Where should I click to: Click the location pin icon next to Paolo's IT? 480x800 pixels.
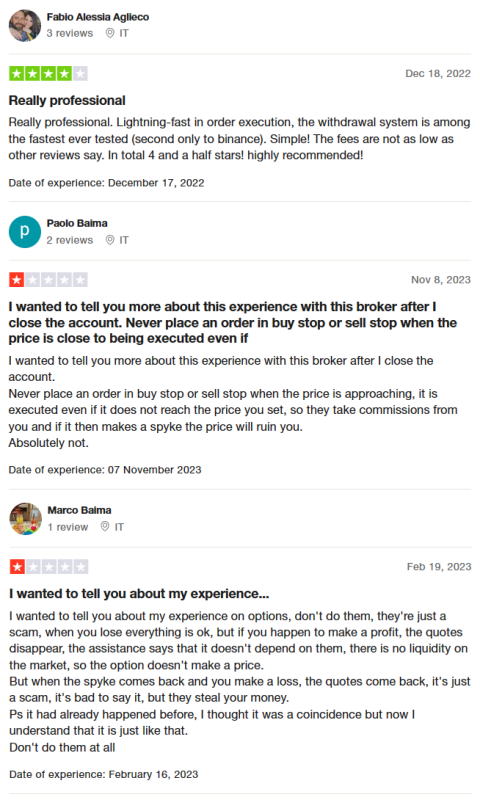[110, 240]
